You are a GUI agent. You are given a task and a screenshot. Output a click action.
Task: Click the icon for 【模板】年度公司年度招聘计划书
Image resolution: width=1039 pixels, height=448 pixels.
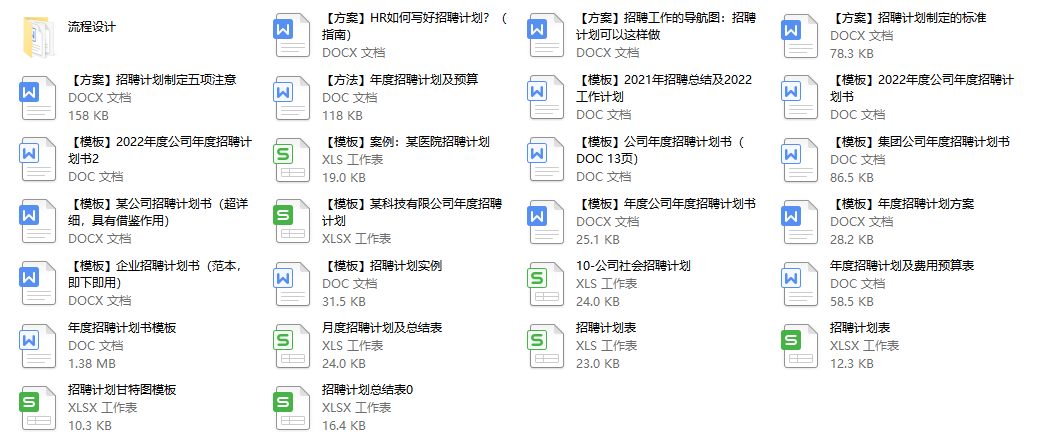[x=546, y=222]
